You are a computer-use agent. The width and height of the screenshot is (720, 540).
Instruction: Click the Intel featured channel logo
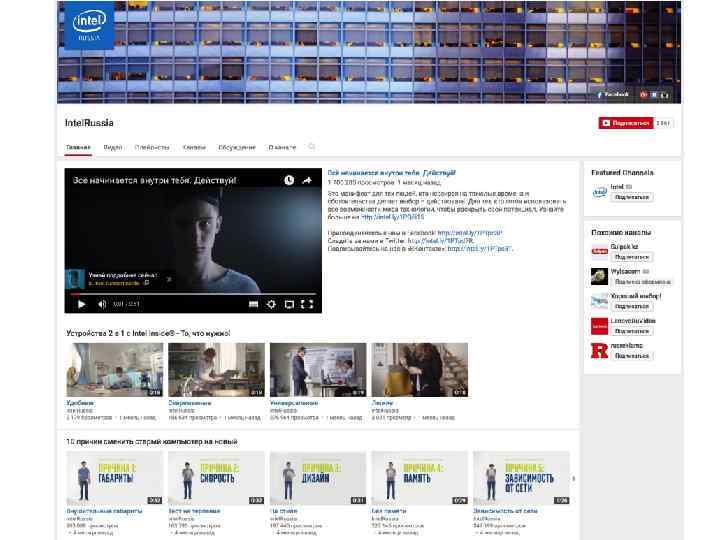[600, 192]
